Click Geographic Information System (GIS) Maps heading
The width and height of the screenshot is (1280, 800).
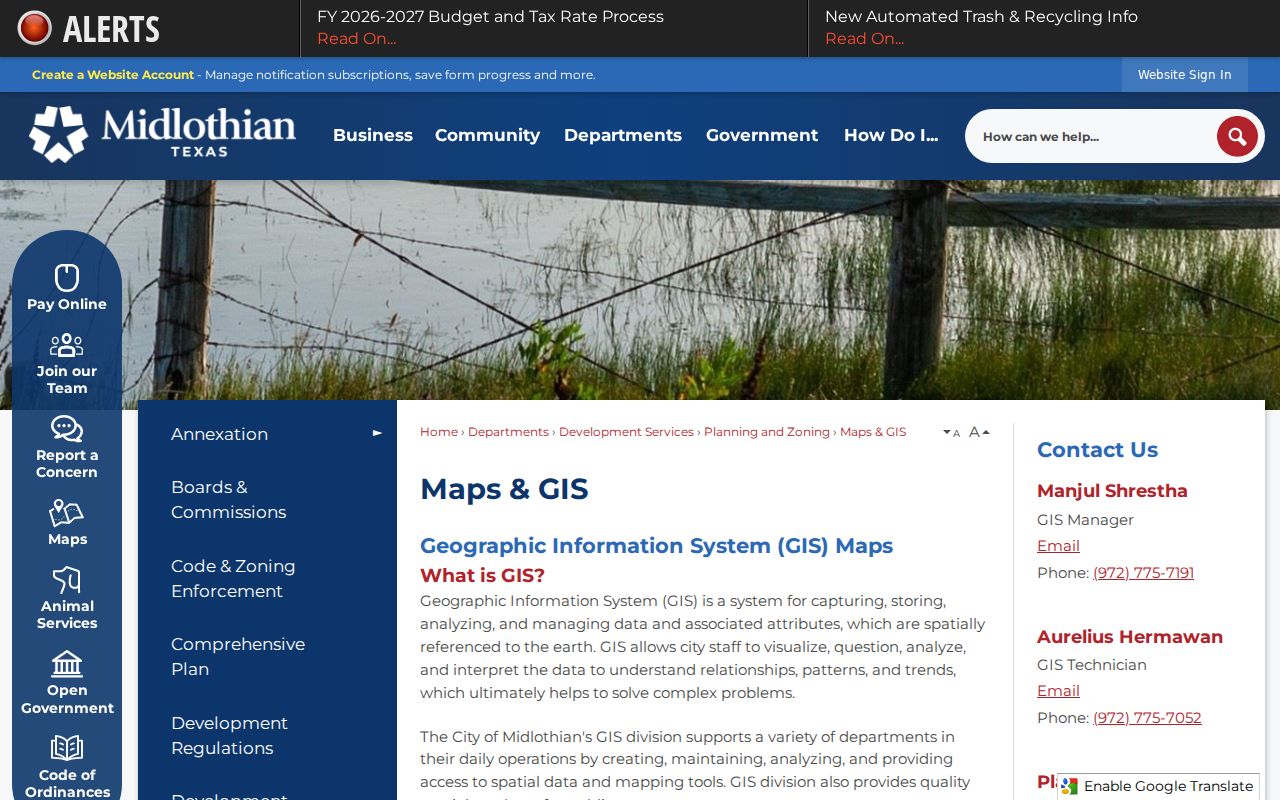pyautogui.click(x=656, y=546)
